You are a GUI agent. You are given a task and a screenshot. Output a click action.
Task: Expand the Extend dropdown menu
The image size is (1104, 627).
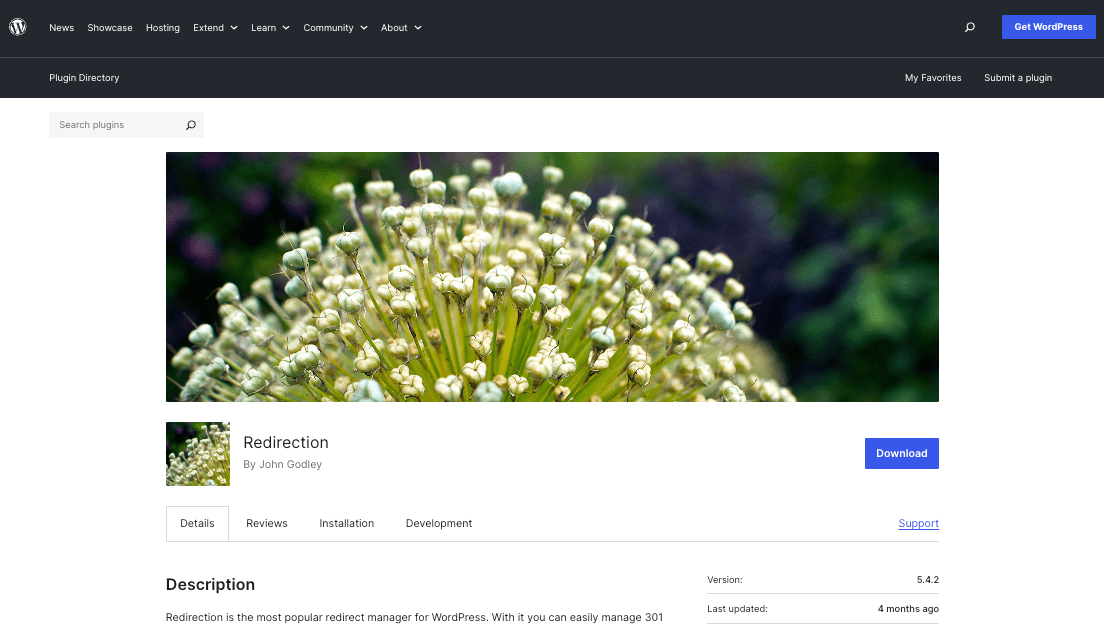215,28
